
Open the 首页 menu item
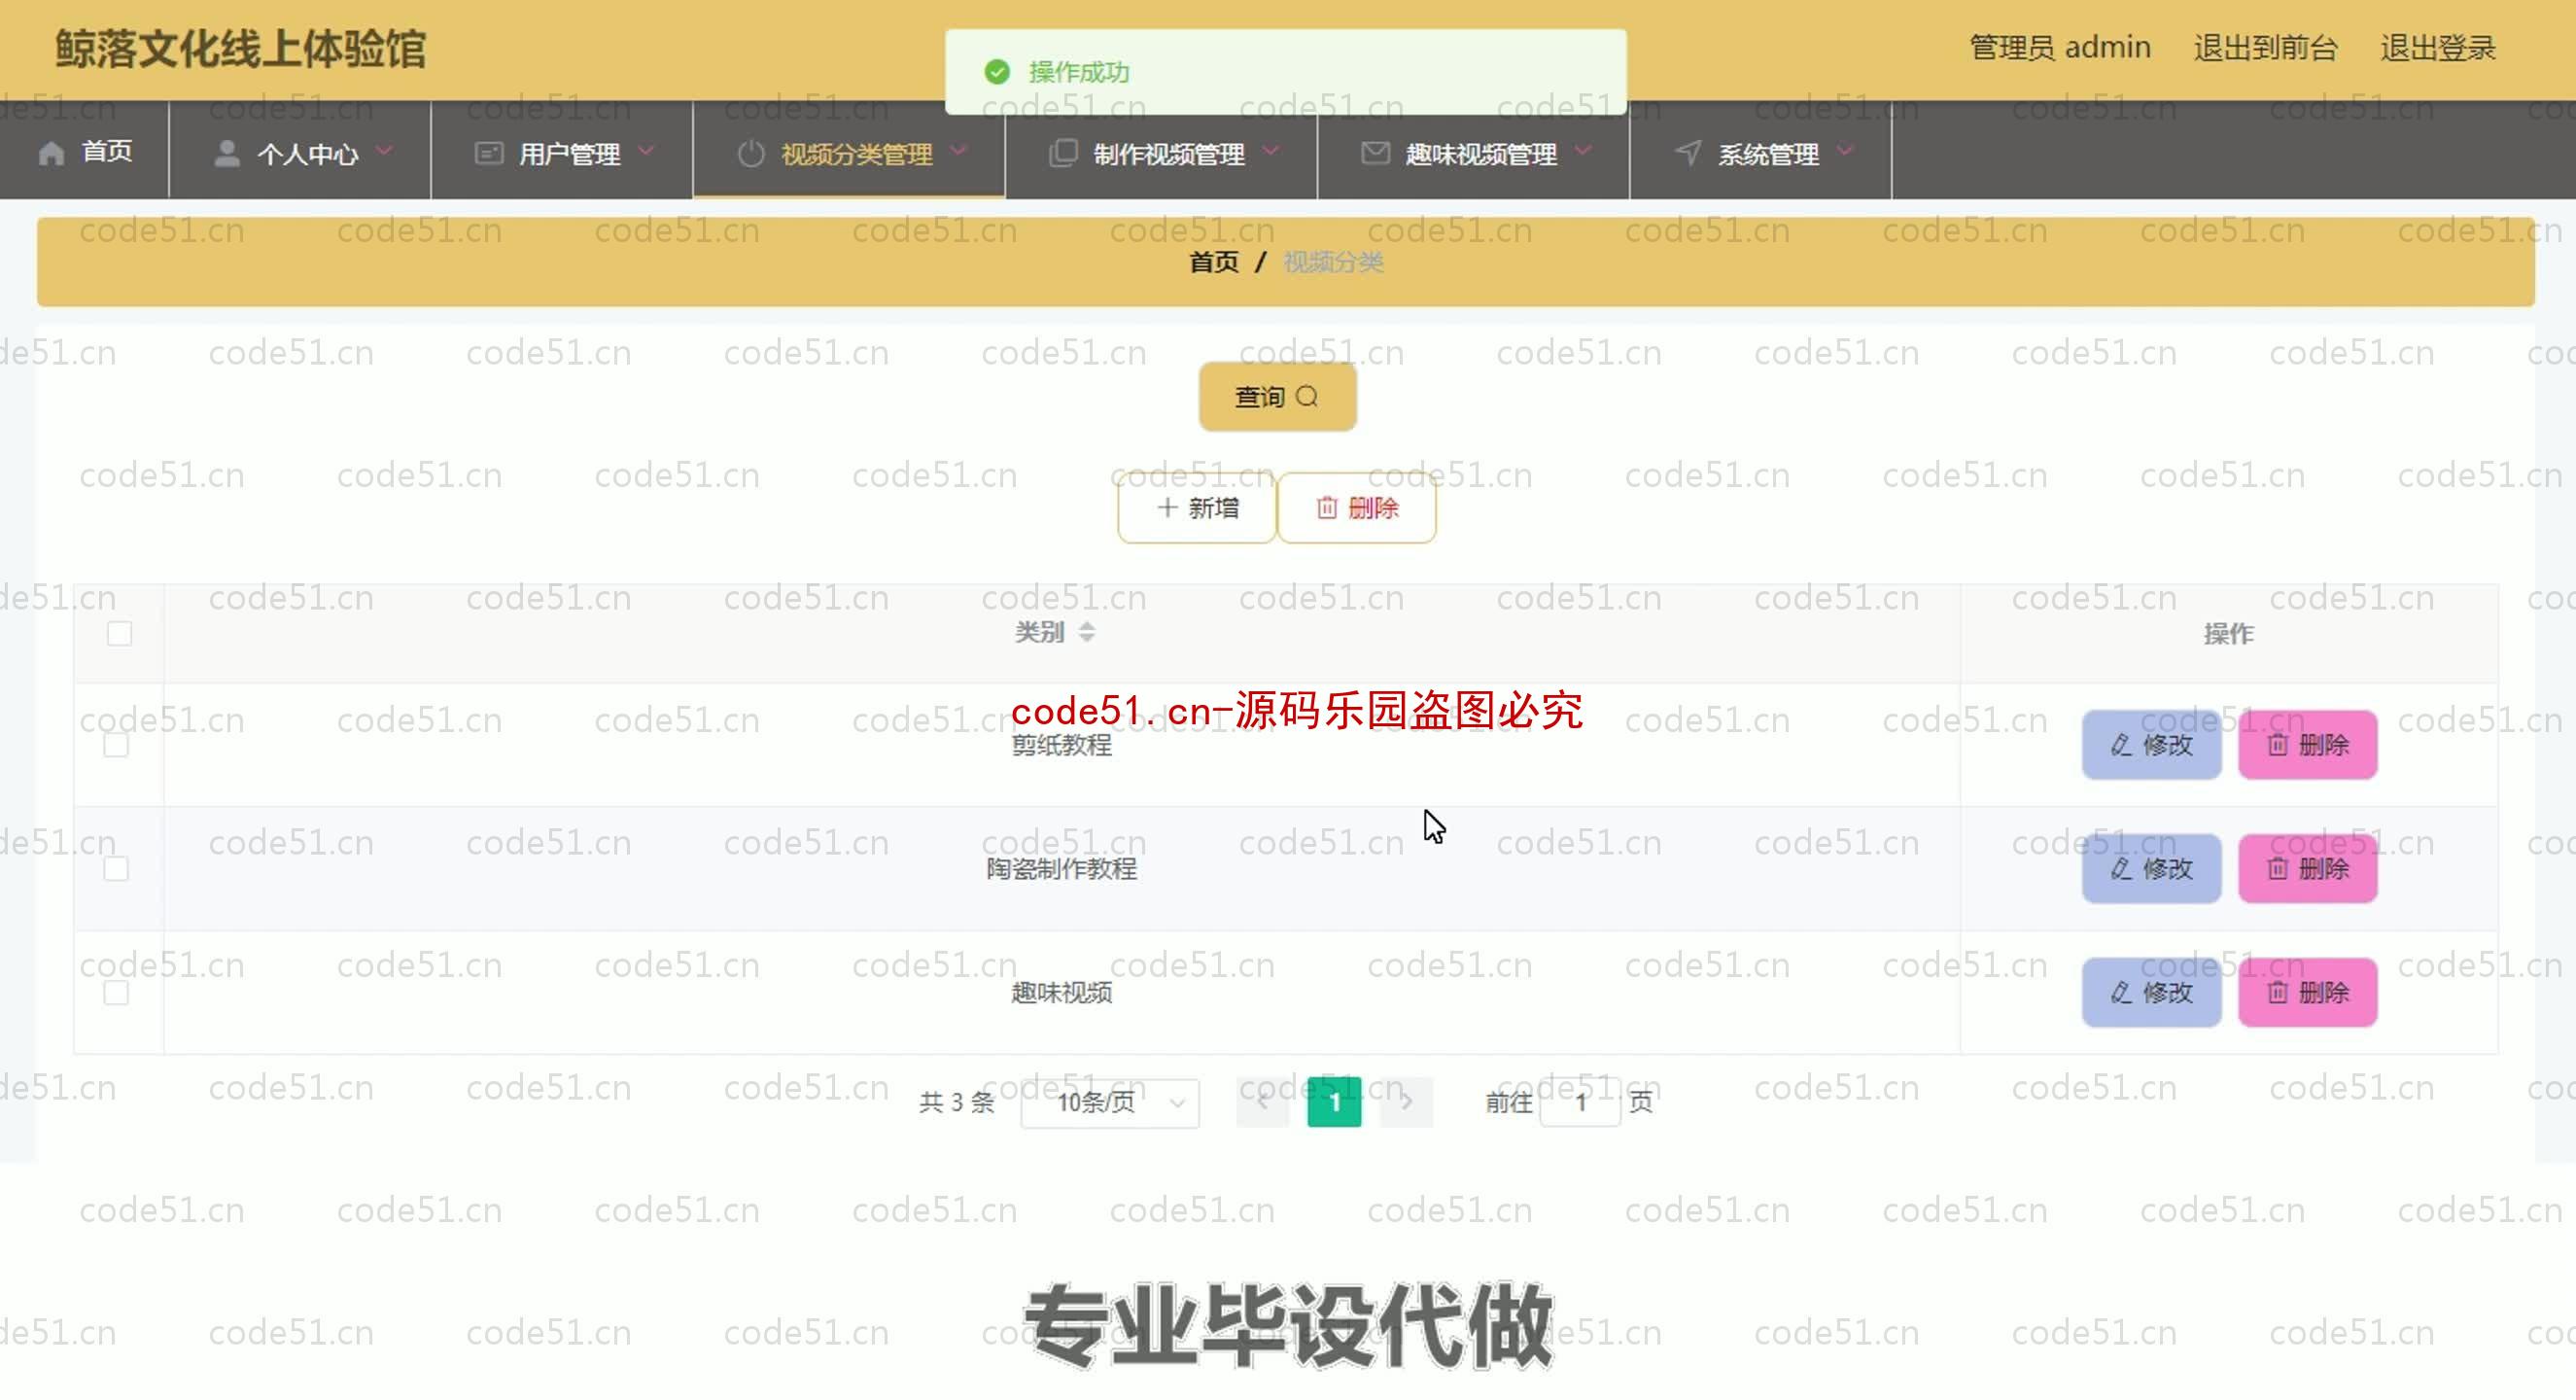85,152
